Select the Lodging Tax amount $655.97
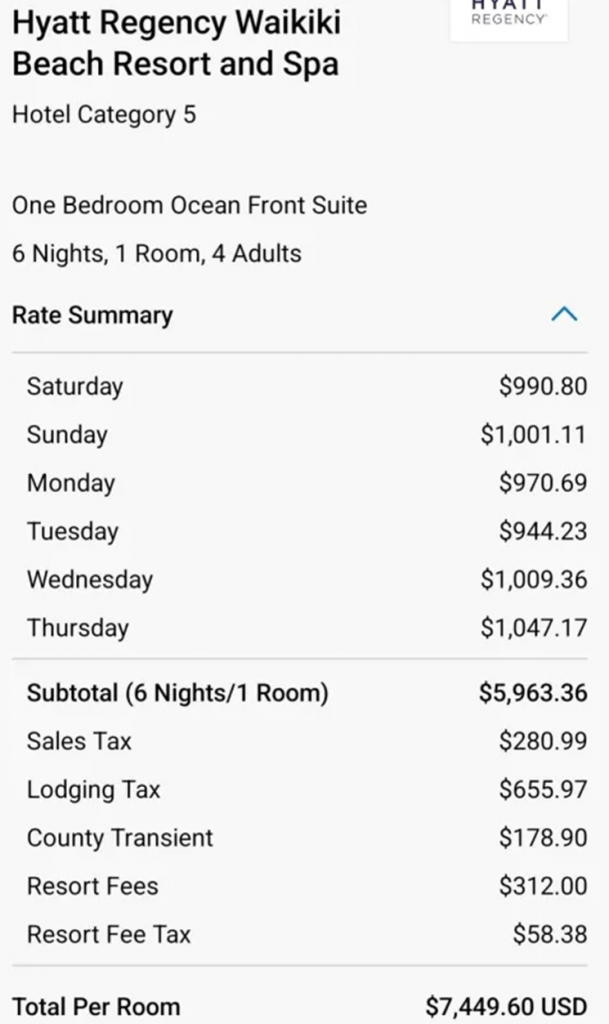609x1024 pixels. 542,789
